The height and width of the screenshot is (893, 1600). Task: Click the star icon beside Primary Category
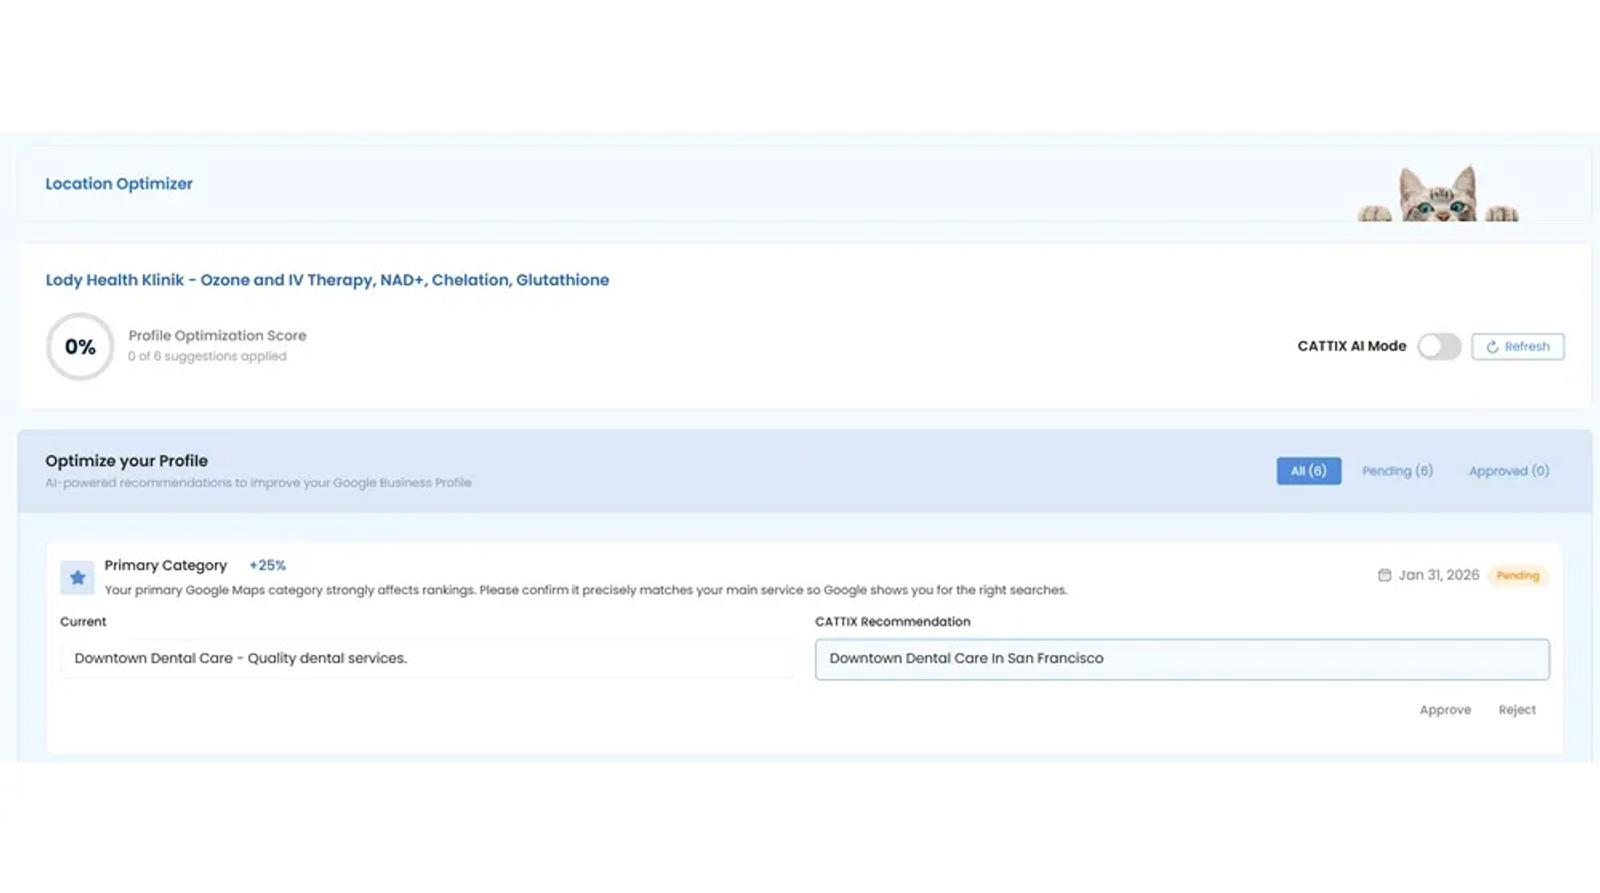[x=77, y=577]
